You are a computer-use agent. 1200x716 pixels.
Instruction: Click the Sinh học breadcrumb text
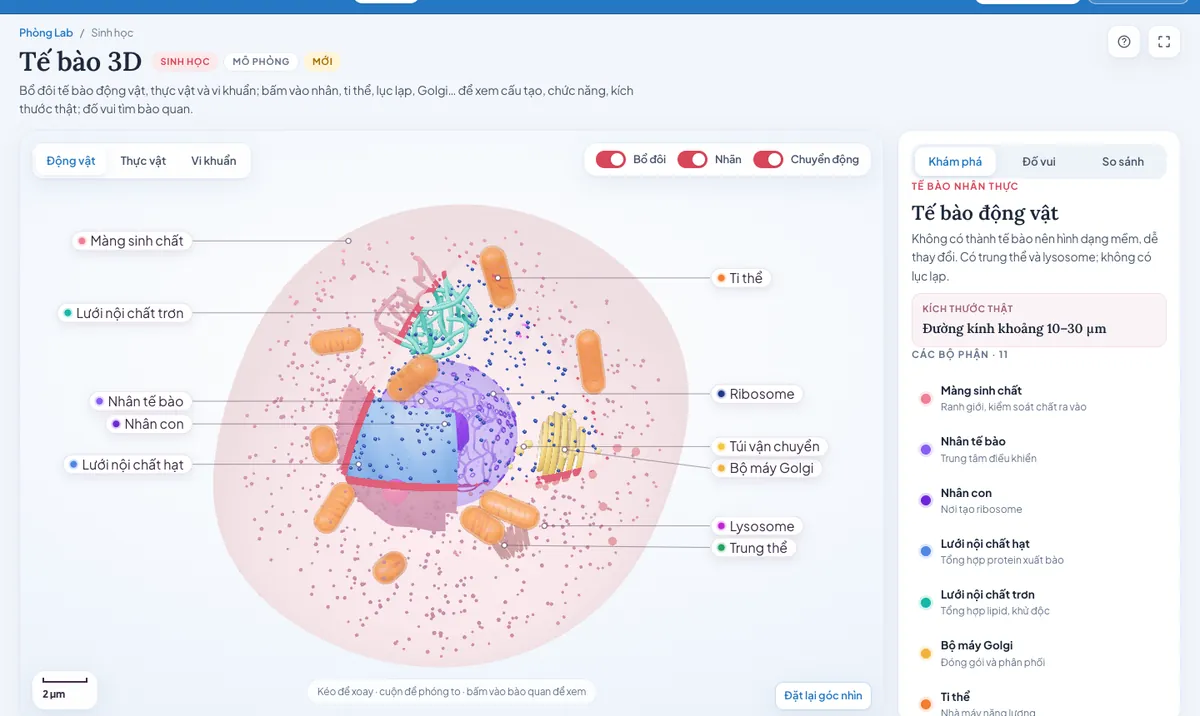[x=112, y=33]
